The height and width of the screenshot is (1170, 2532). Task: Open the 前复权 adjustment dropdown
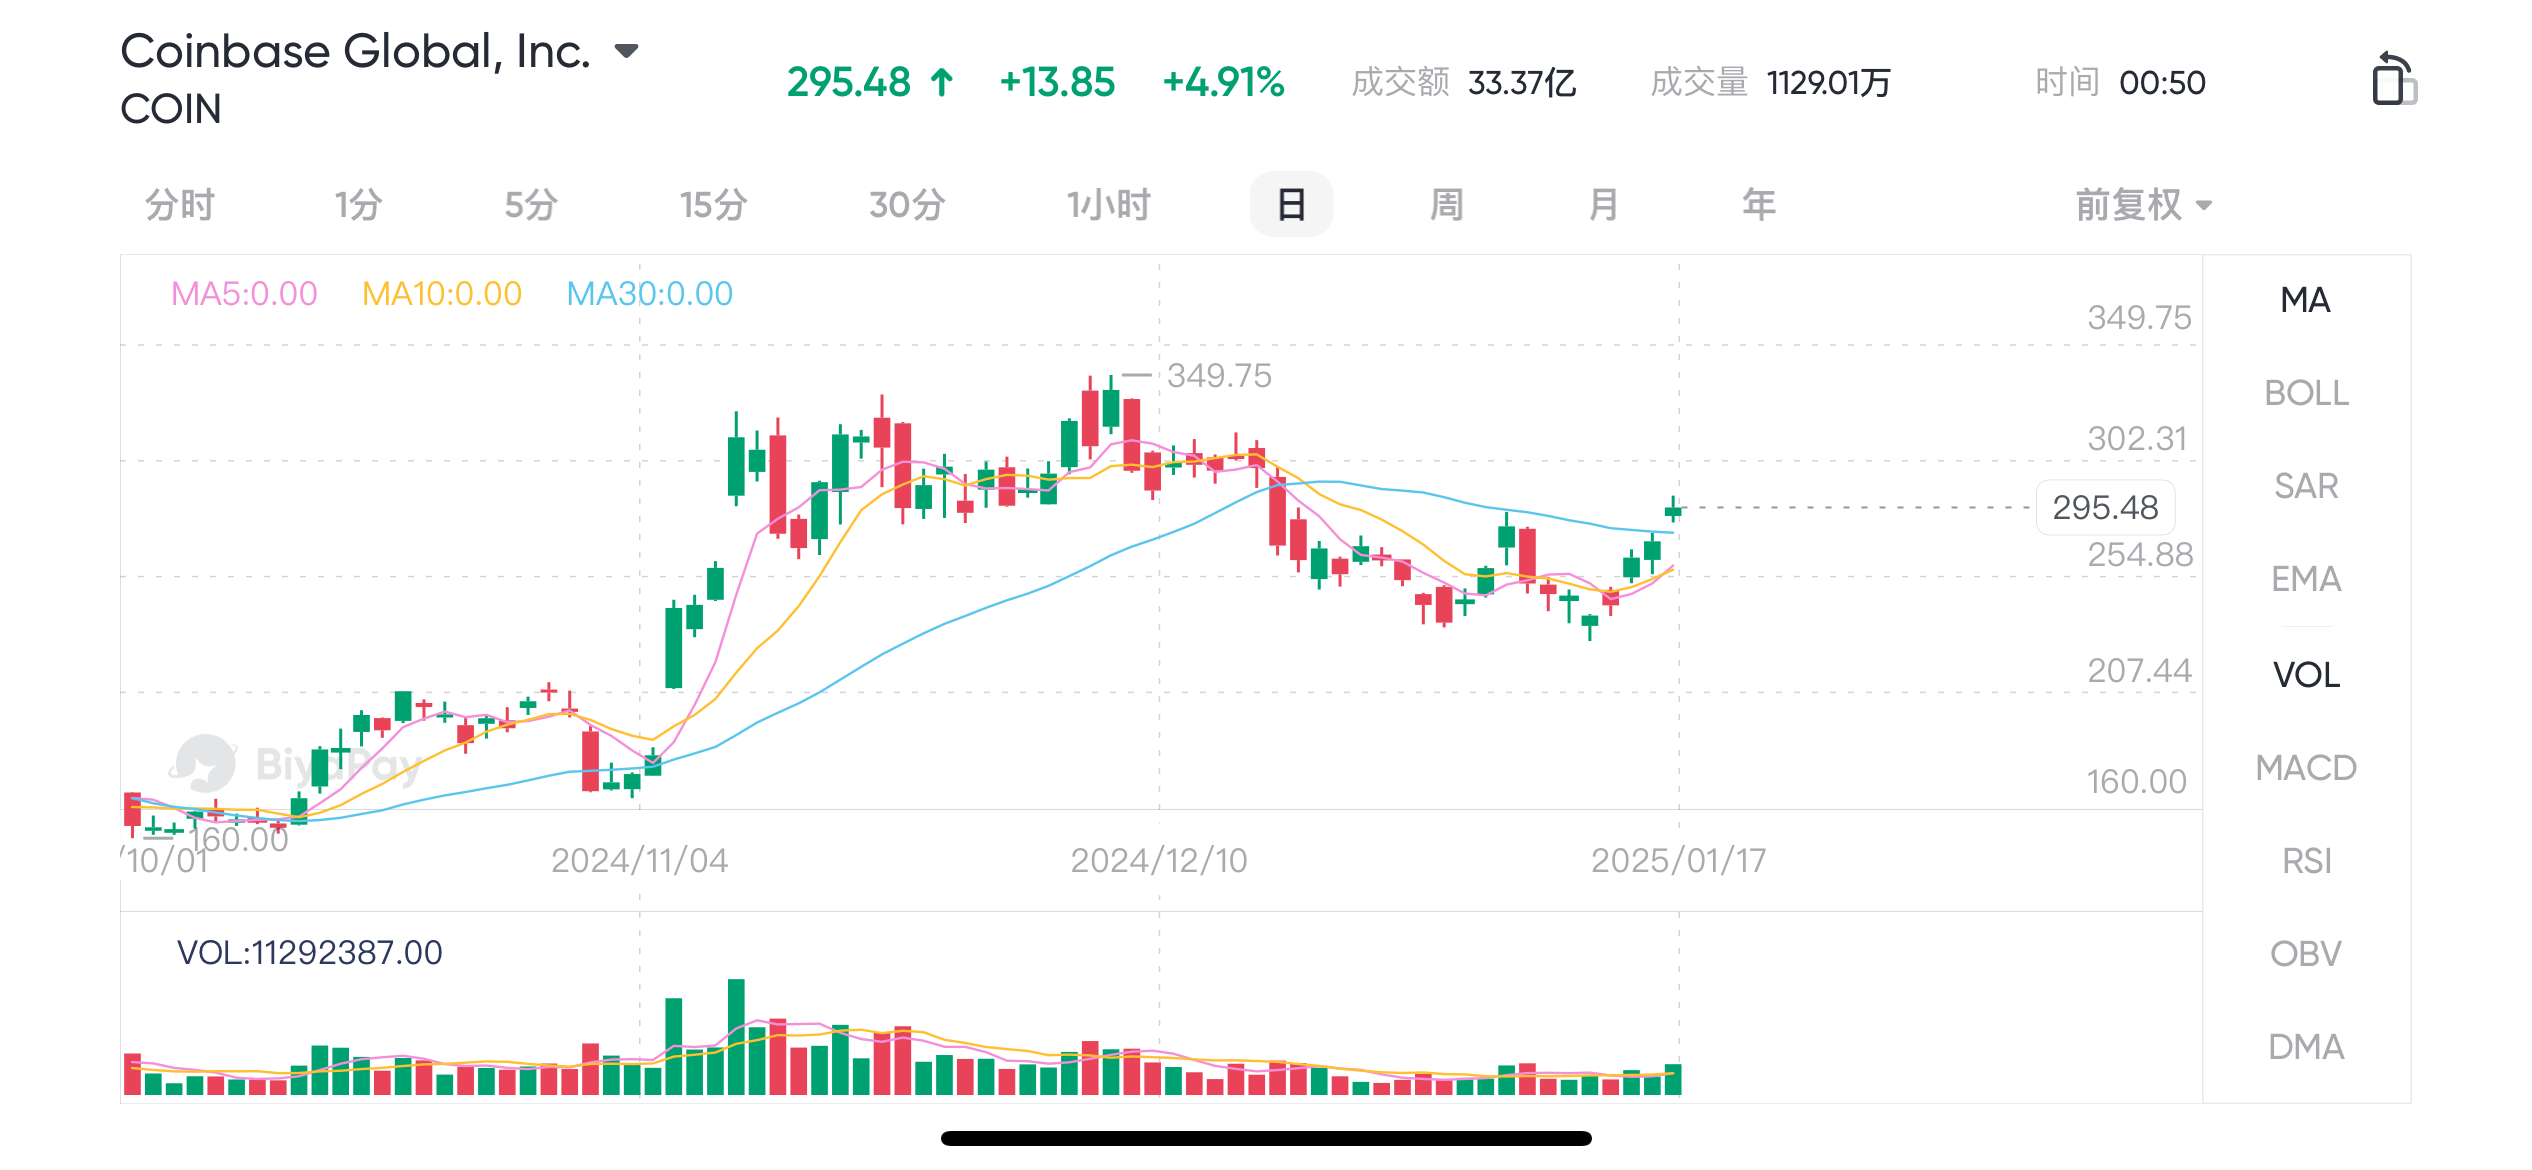[2143, 205]
